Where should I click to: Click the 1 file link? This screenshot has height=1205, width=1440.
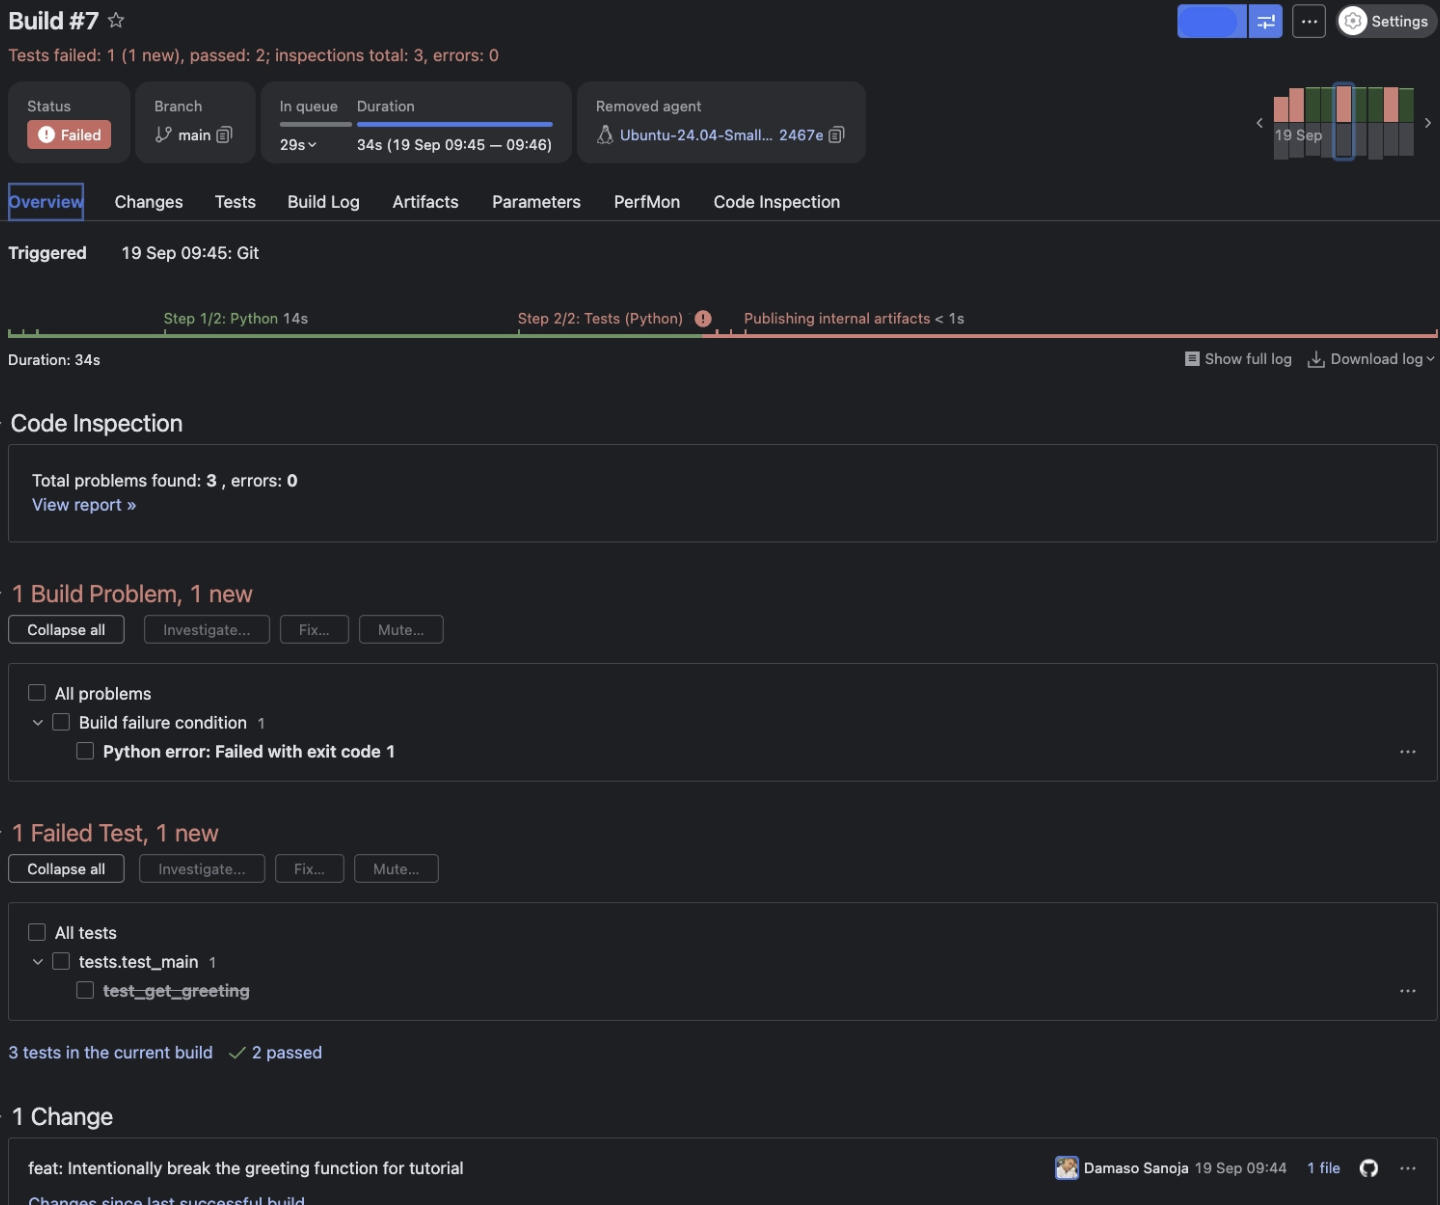tap(1324, 1168)
